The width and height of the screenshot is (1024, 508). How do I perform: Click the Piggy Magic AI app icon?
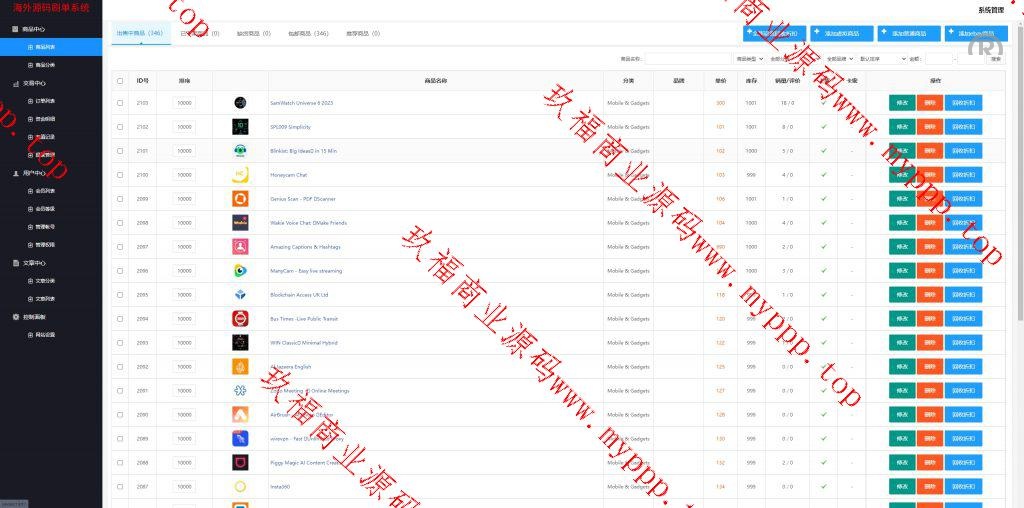point(240,463)
